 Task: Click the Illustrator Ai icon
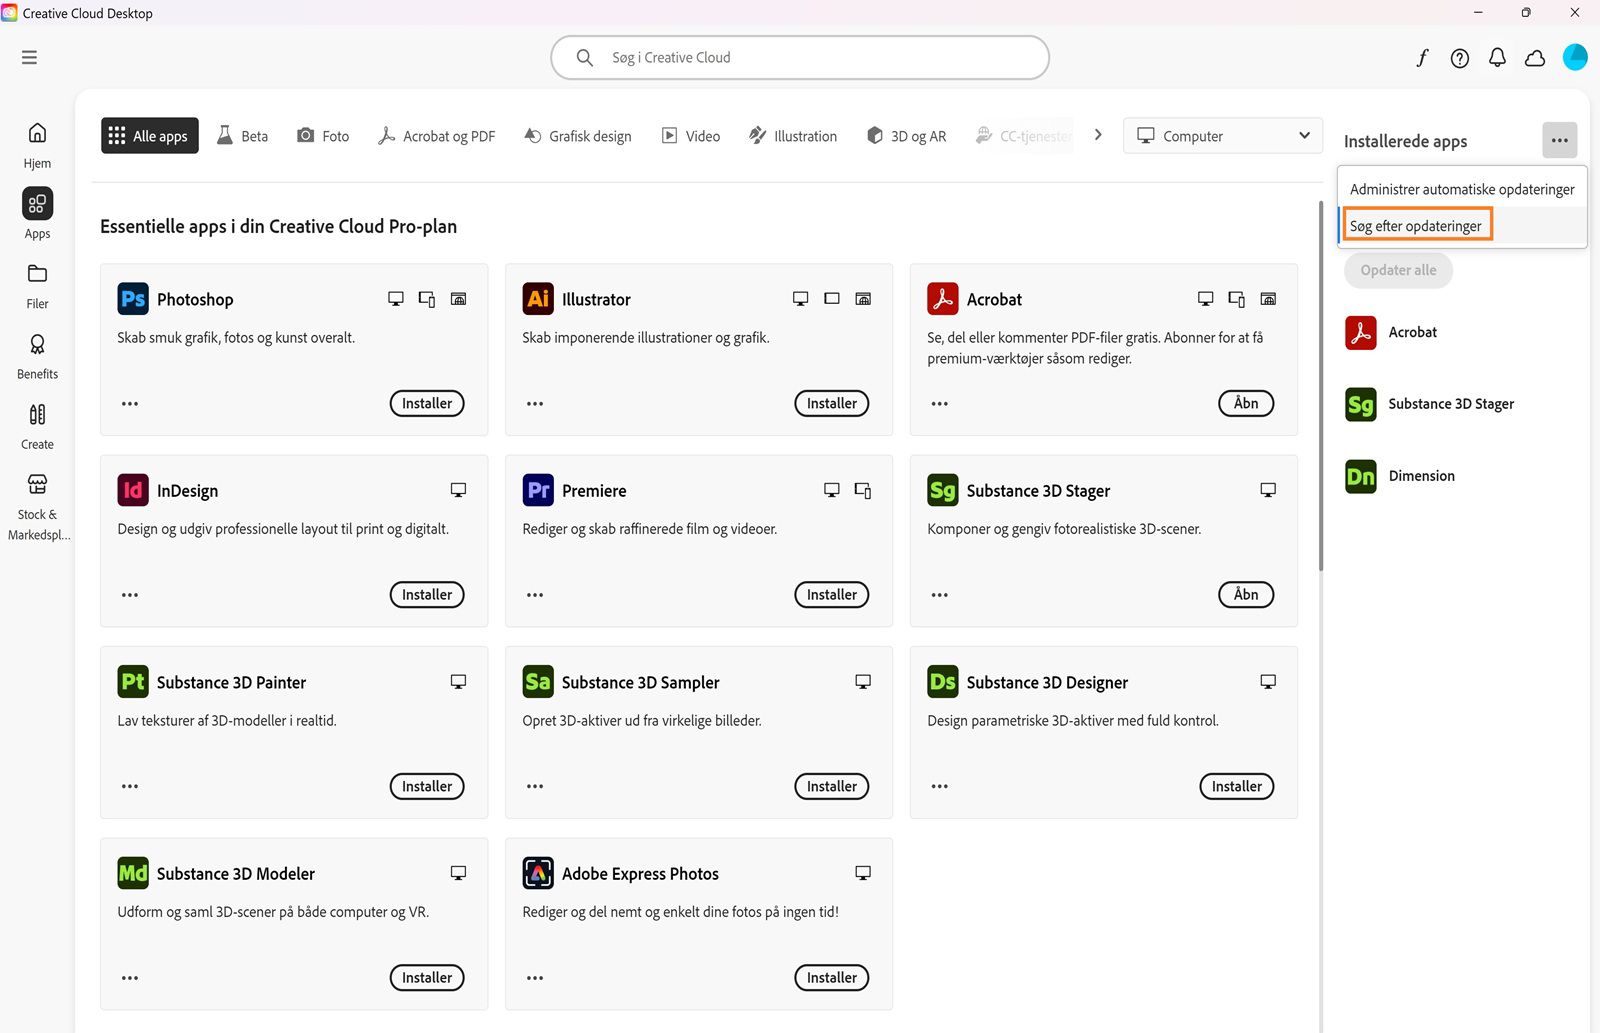tap(537, 298)
